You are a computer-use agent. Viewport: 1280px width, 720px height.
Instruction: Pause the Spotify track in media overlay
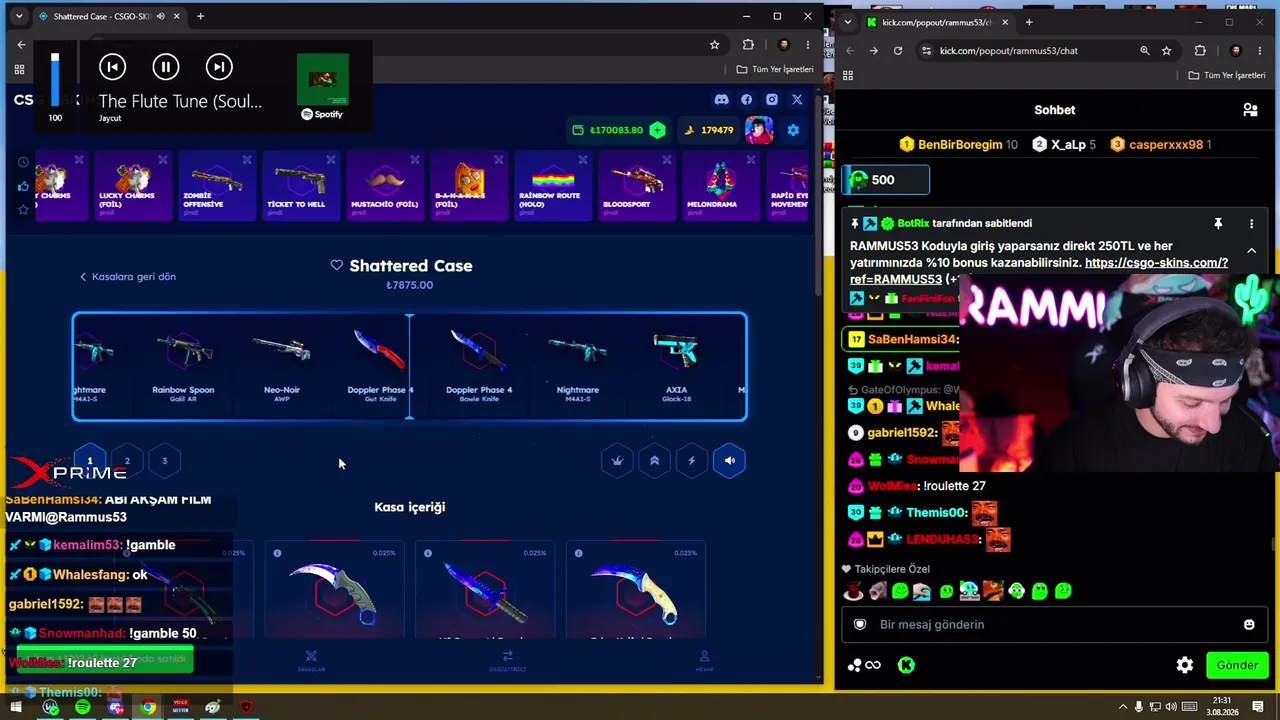[x=166, y=67]
